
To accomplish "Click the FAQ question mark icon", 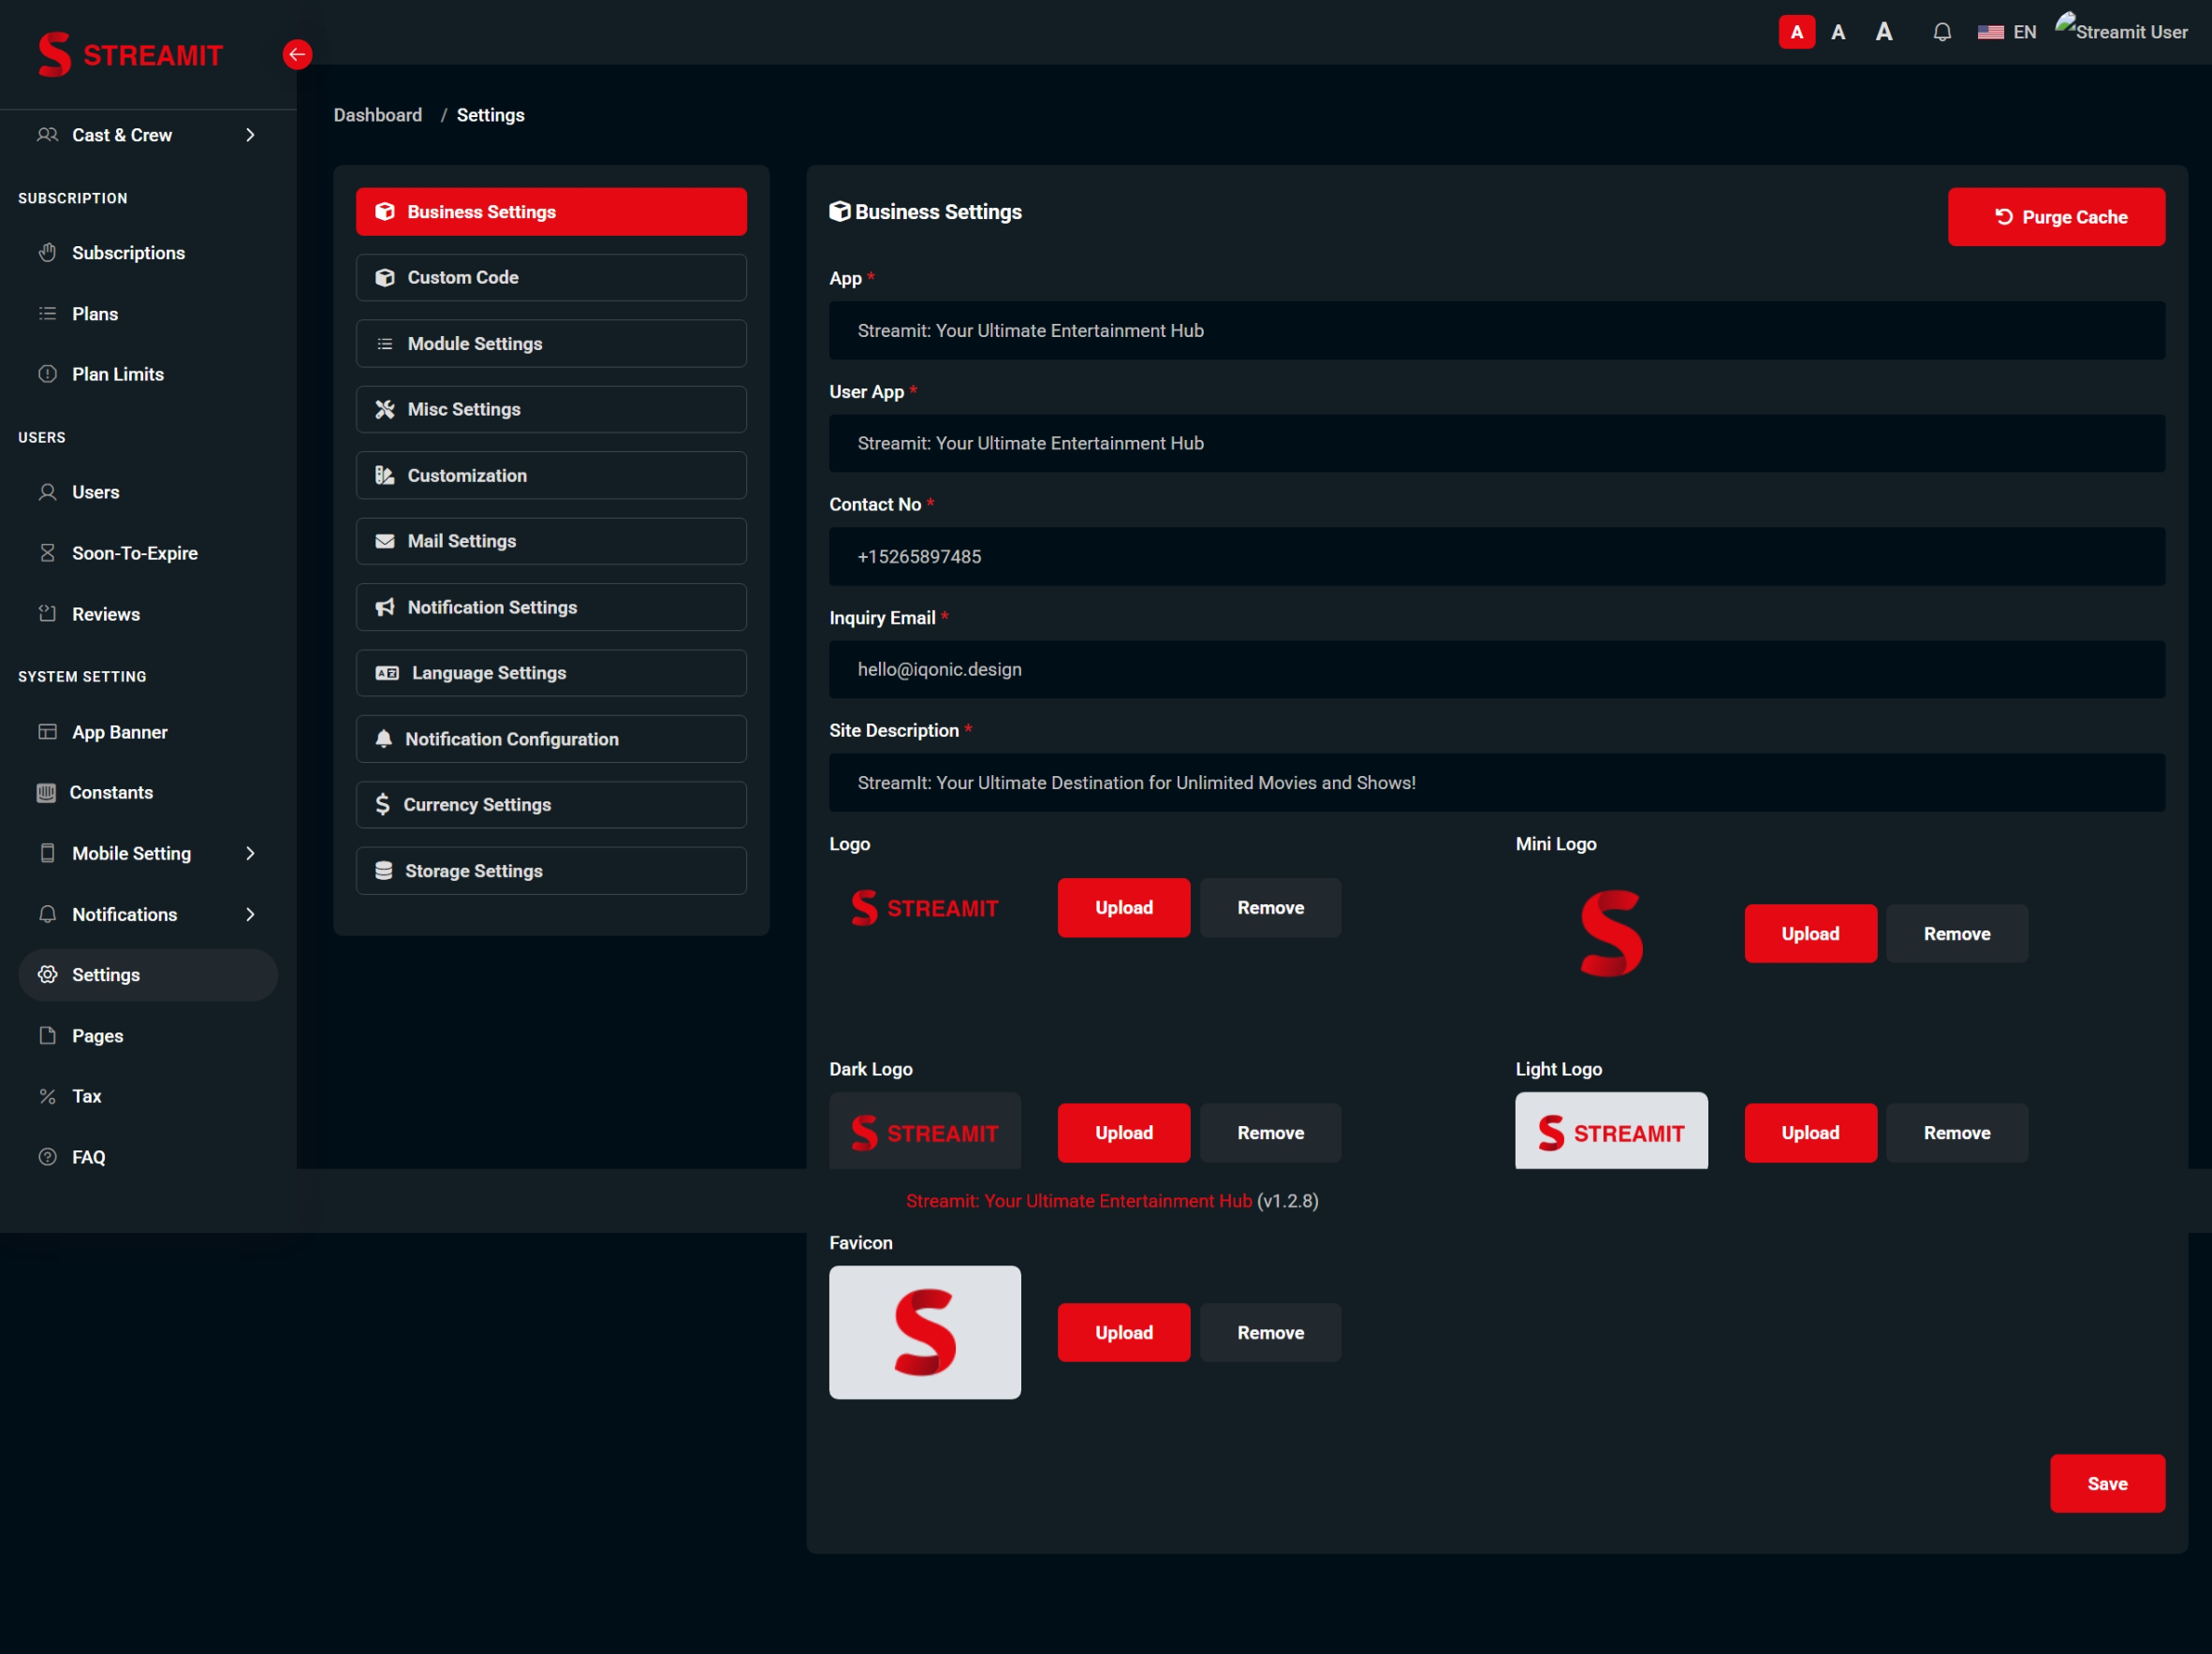I will pos(47,1157).
